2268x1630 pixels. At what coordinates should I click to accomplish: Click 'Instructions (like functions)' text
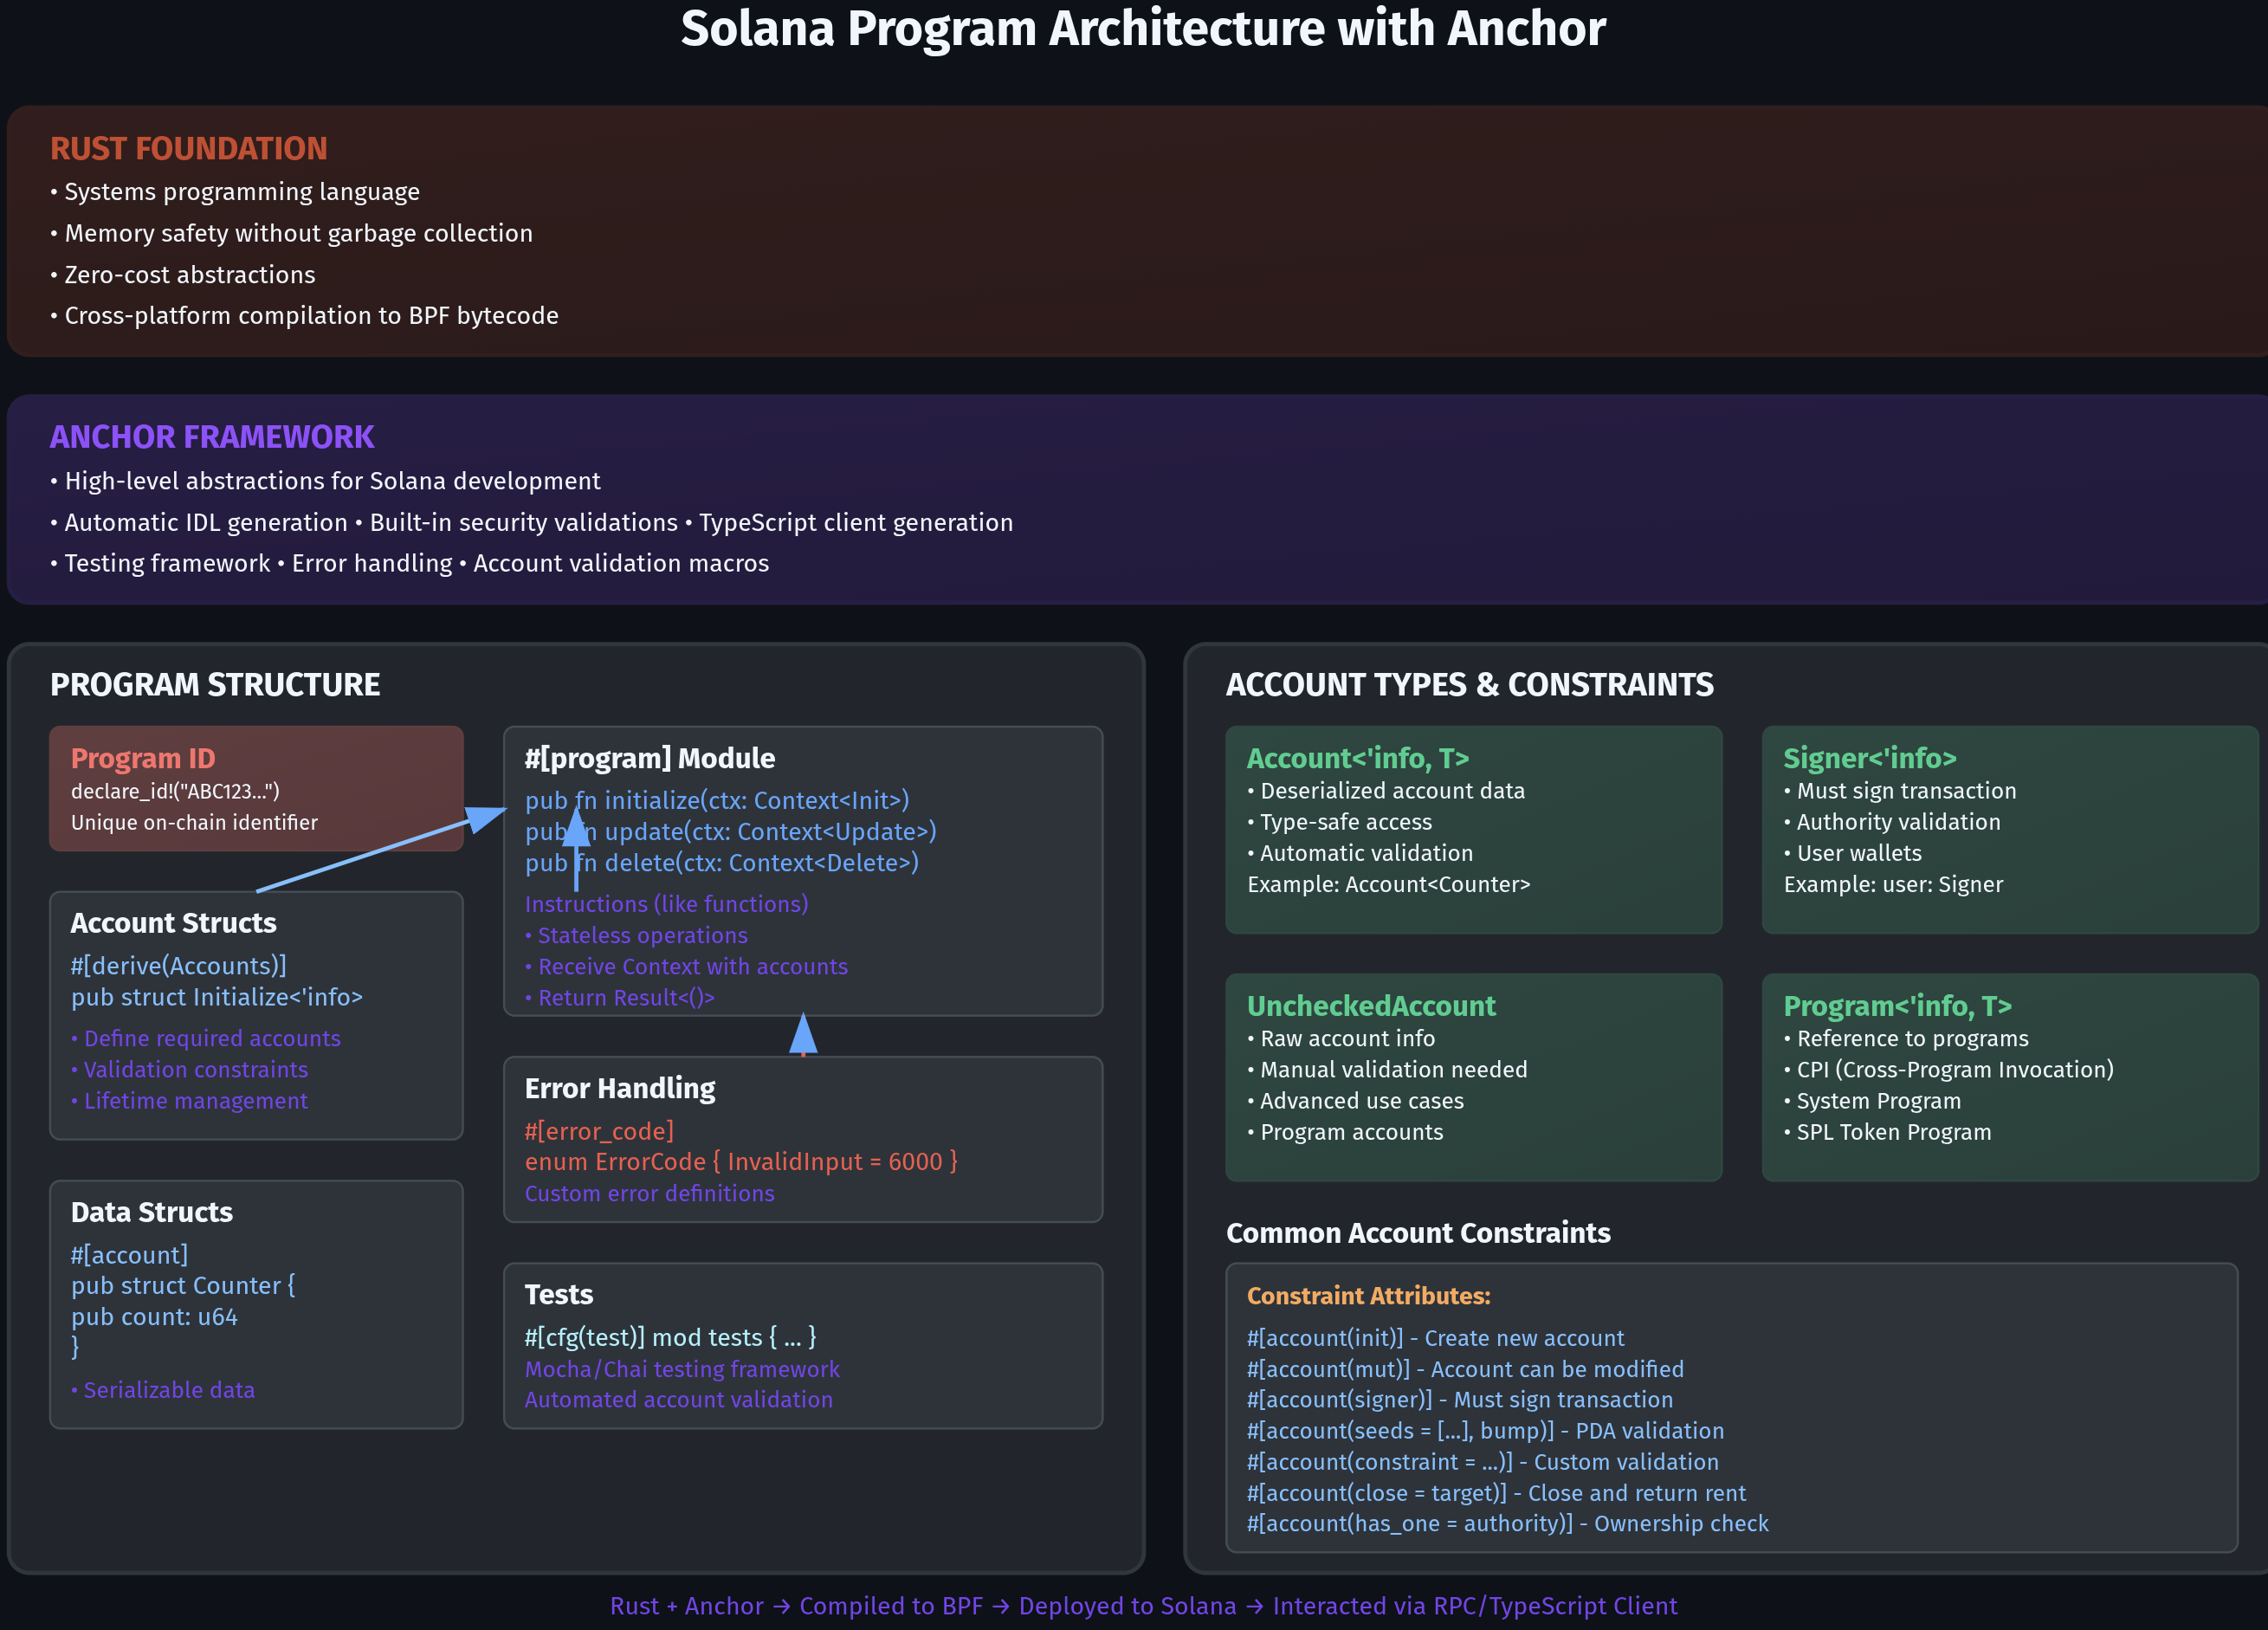[667, 904]
